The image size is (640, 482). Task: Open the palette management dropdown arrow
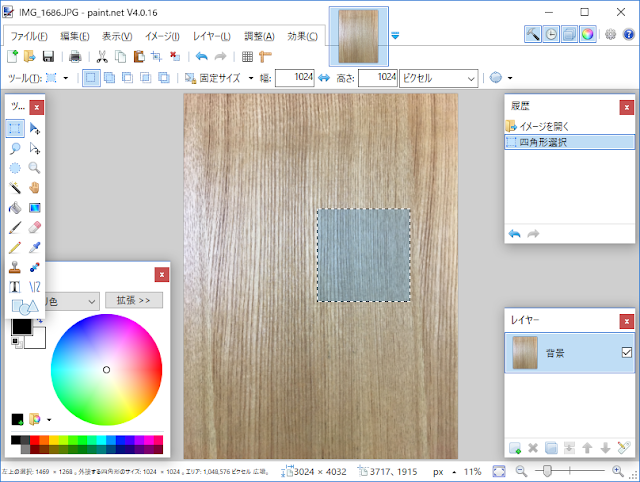(49, 420)
